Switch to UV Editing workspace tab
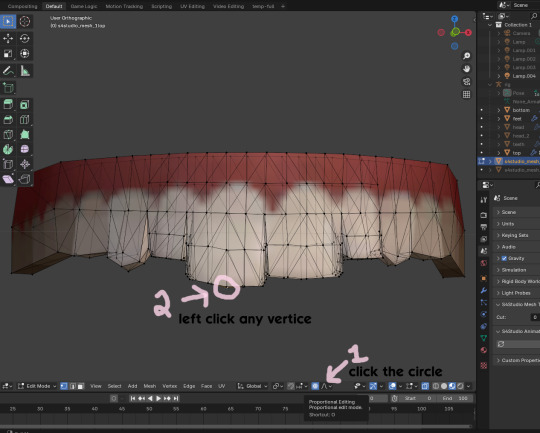This screenshot has height=433, width=540. [192, 6]
